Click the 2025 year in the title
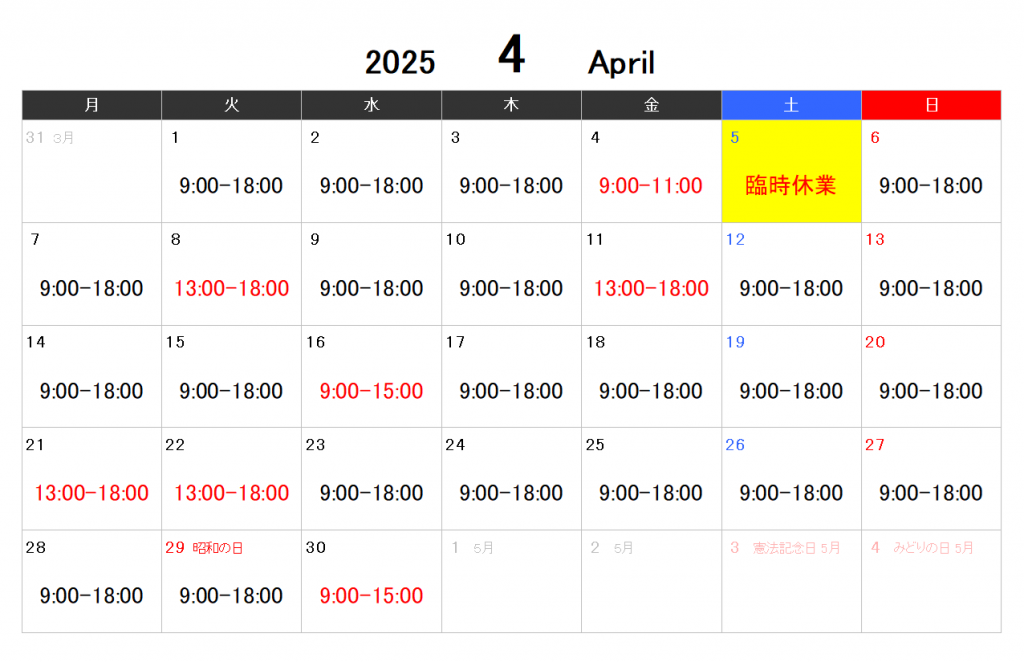This screenshot has height=662, width=1024. click(400, 63)
